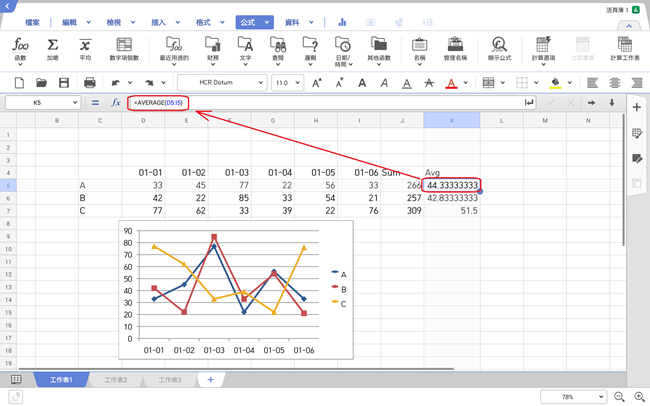Click the cell borders icon
This screenshot has height=406, width=650.
point(522,83)
